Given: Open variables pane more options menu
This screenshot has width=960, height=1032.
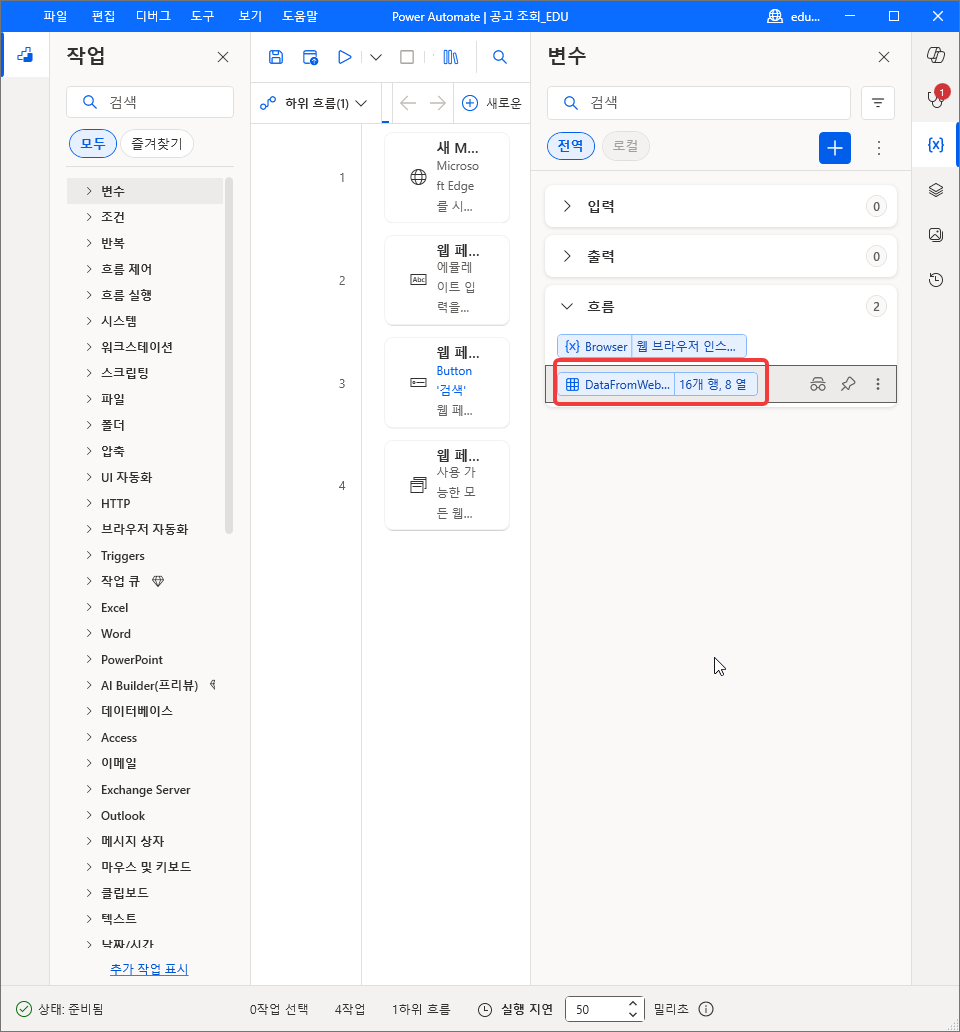Looking at the screenshot, I should 878,147.
